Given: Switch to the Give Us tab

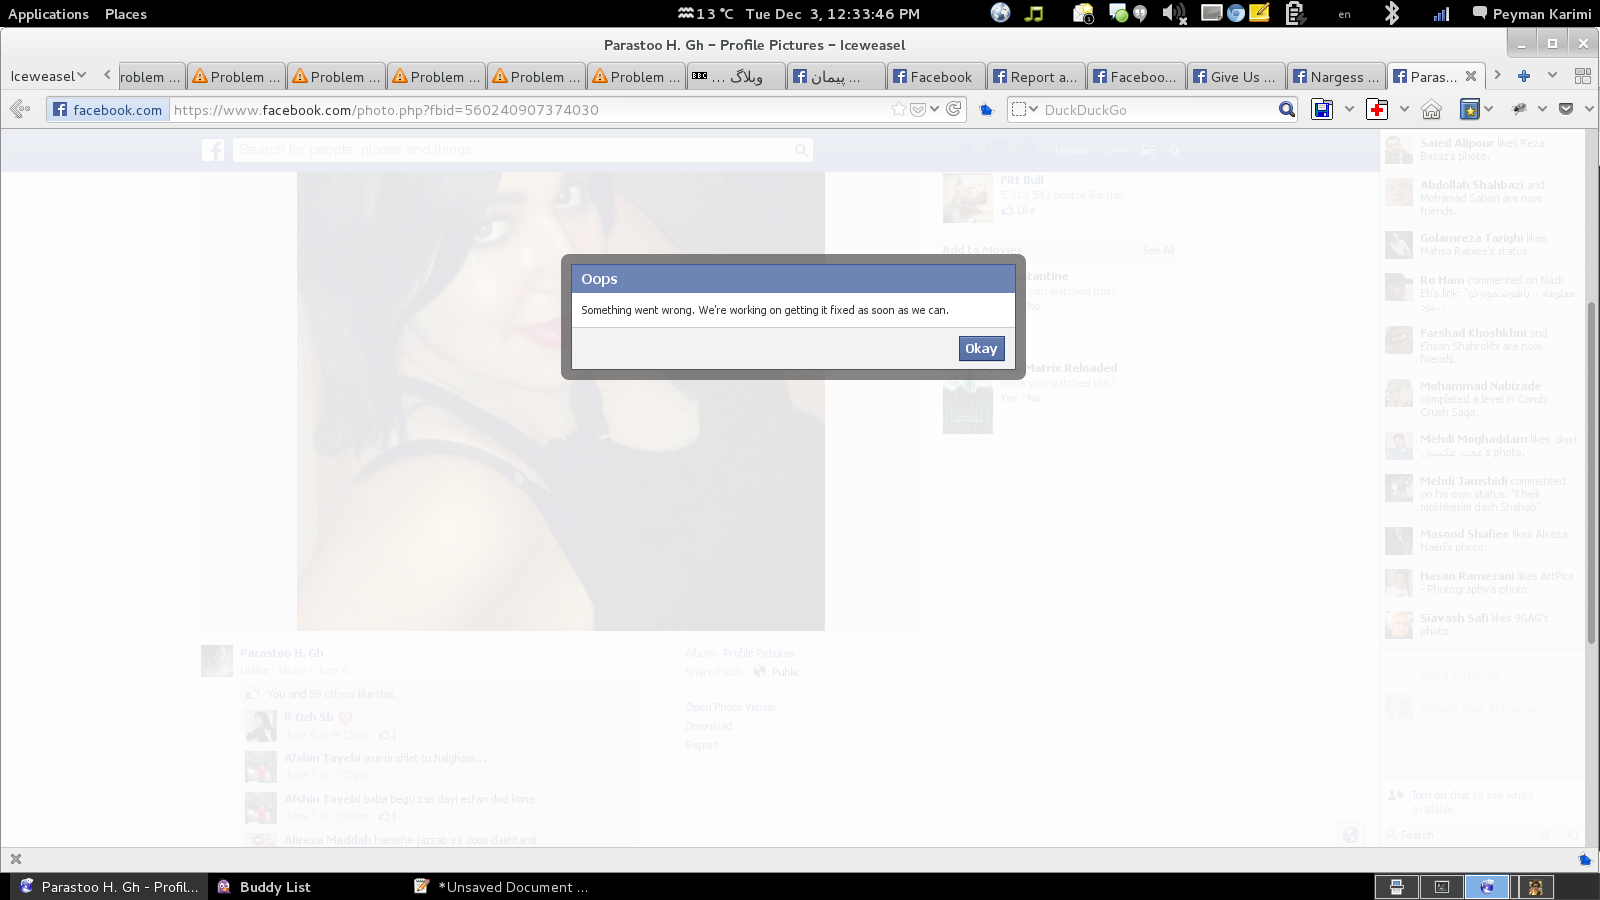Looking at the screenshot, I should point(1236,77).
